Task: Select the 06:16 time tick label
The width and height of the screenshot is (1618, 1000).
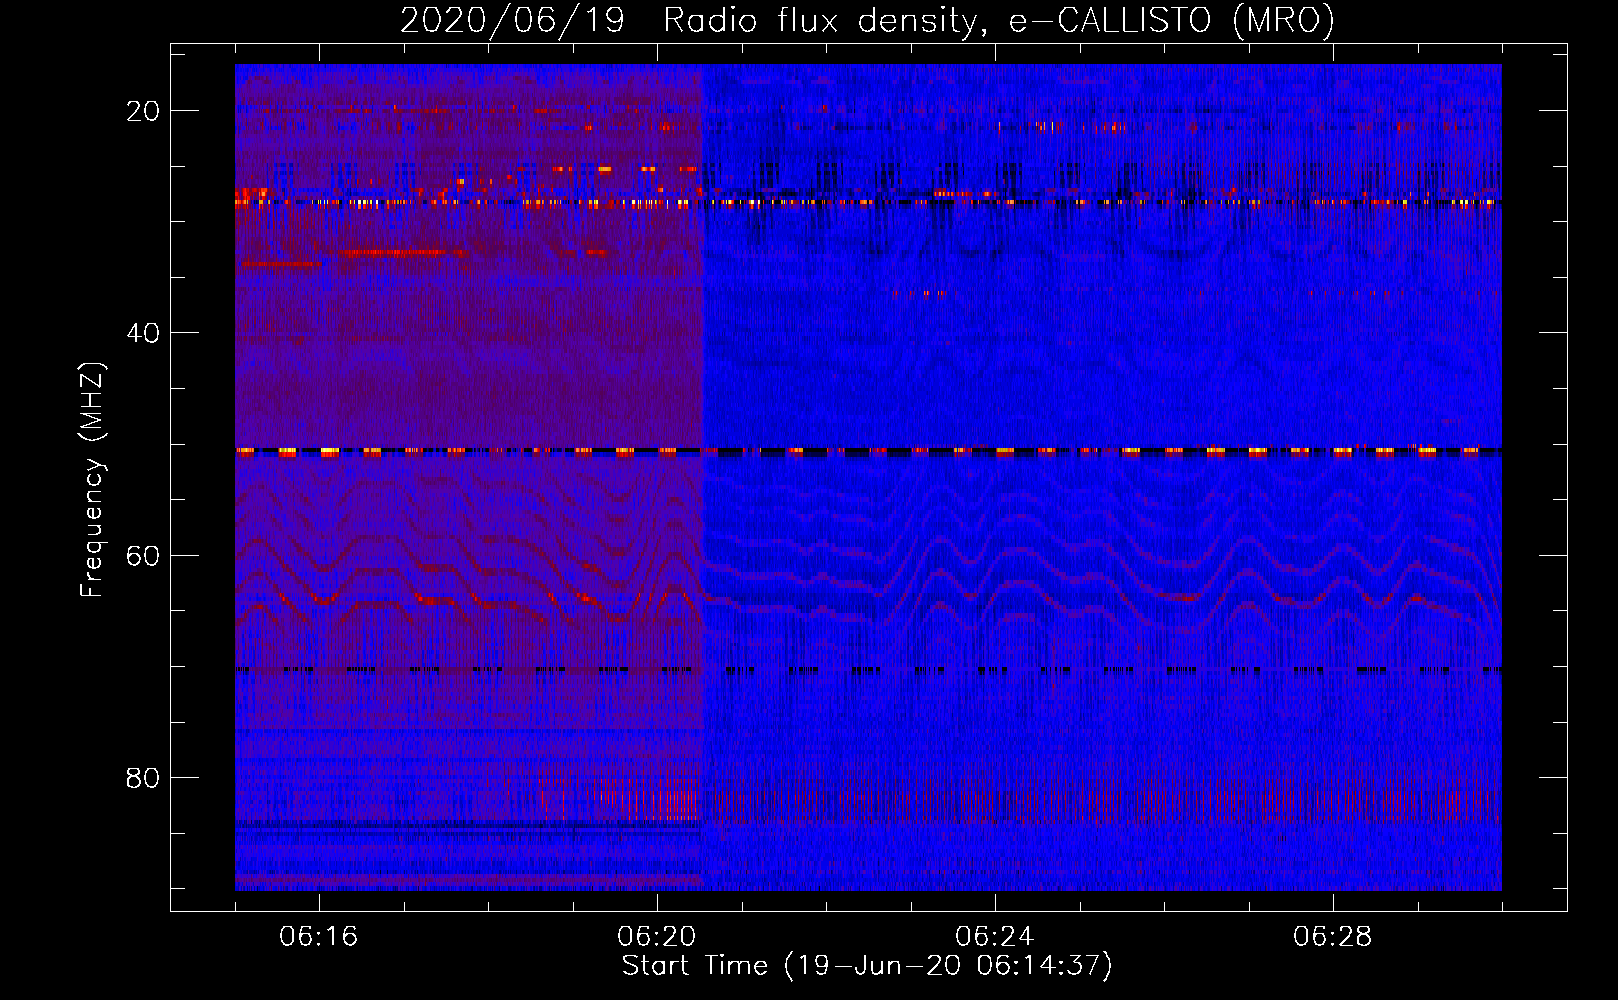Action: coord(319,937)
